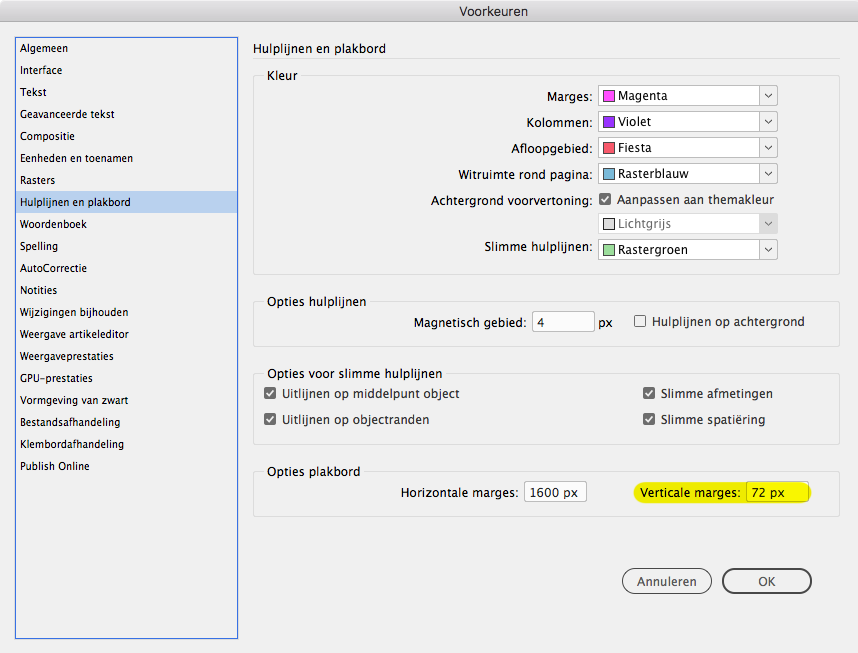This screenshot has width=858, height=653.
Task: Switch to the Rasters preferences section
Action: coord(39,180)
